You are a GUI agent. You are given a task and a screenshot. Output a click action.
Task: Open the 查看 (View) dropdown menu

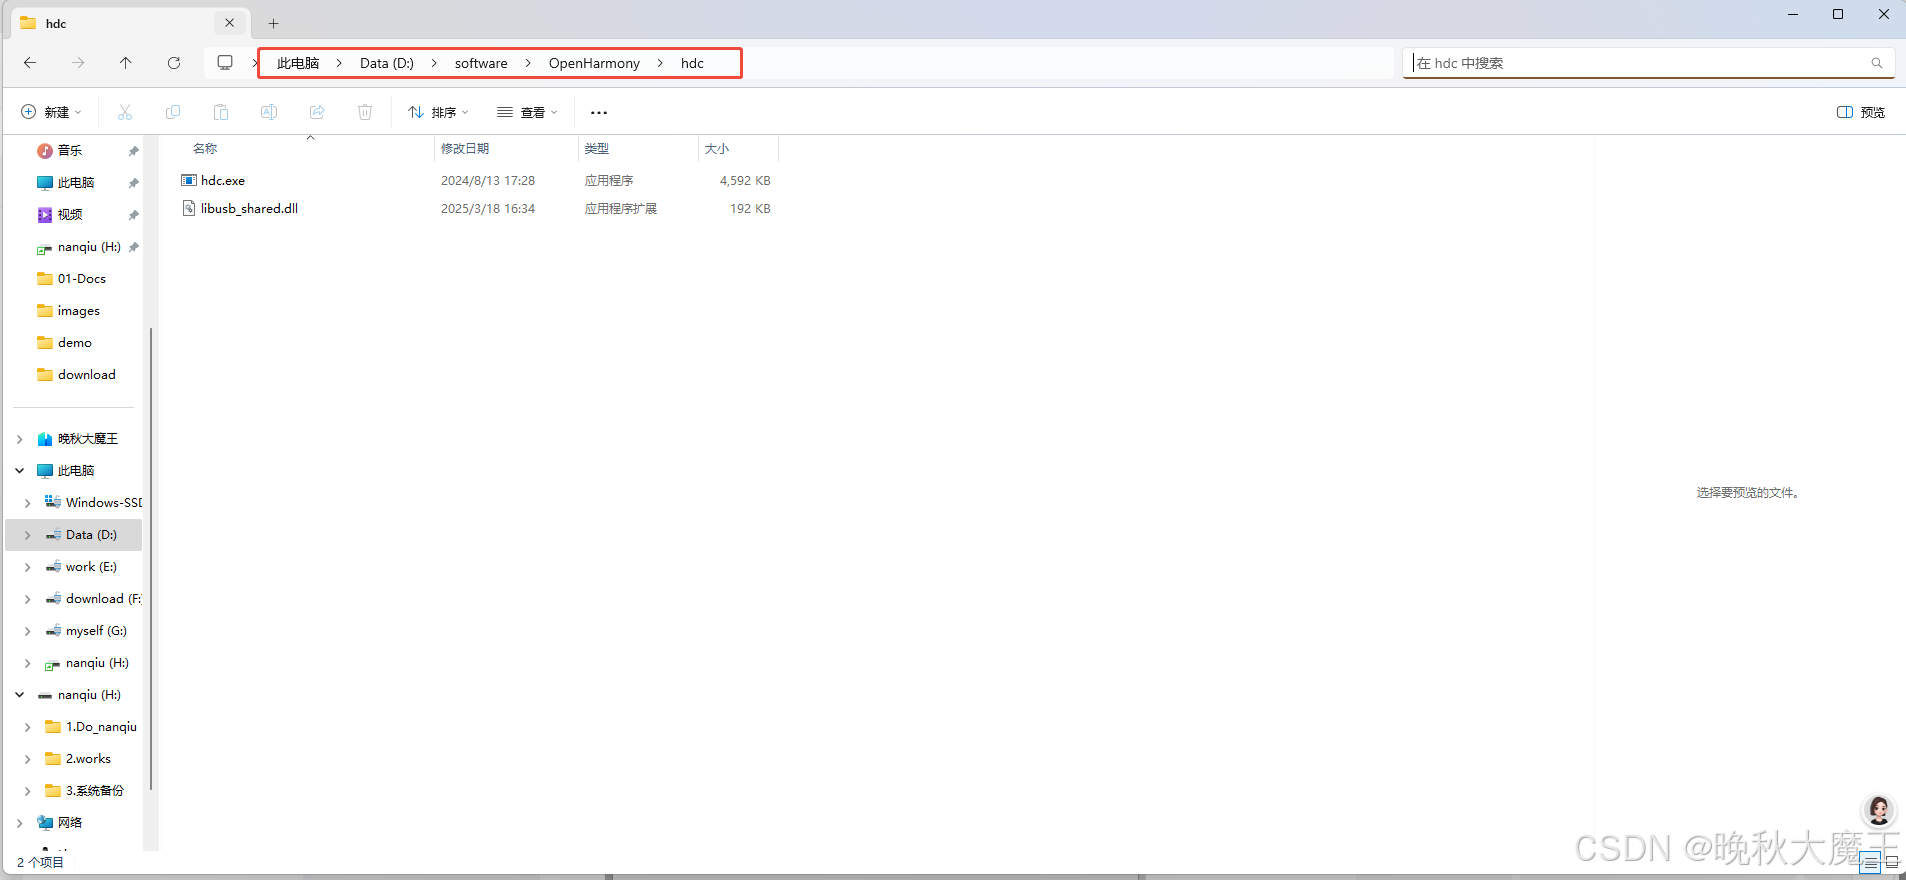coord(527,112)
